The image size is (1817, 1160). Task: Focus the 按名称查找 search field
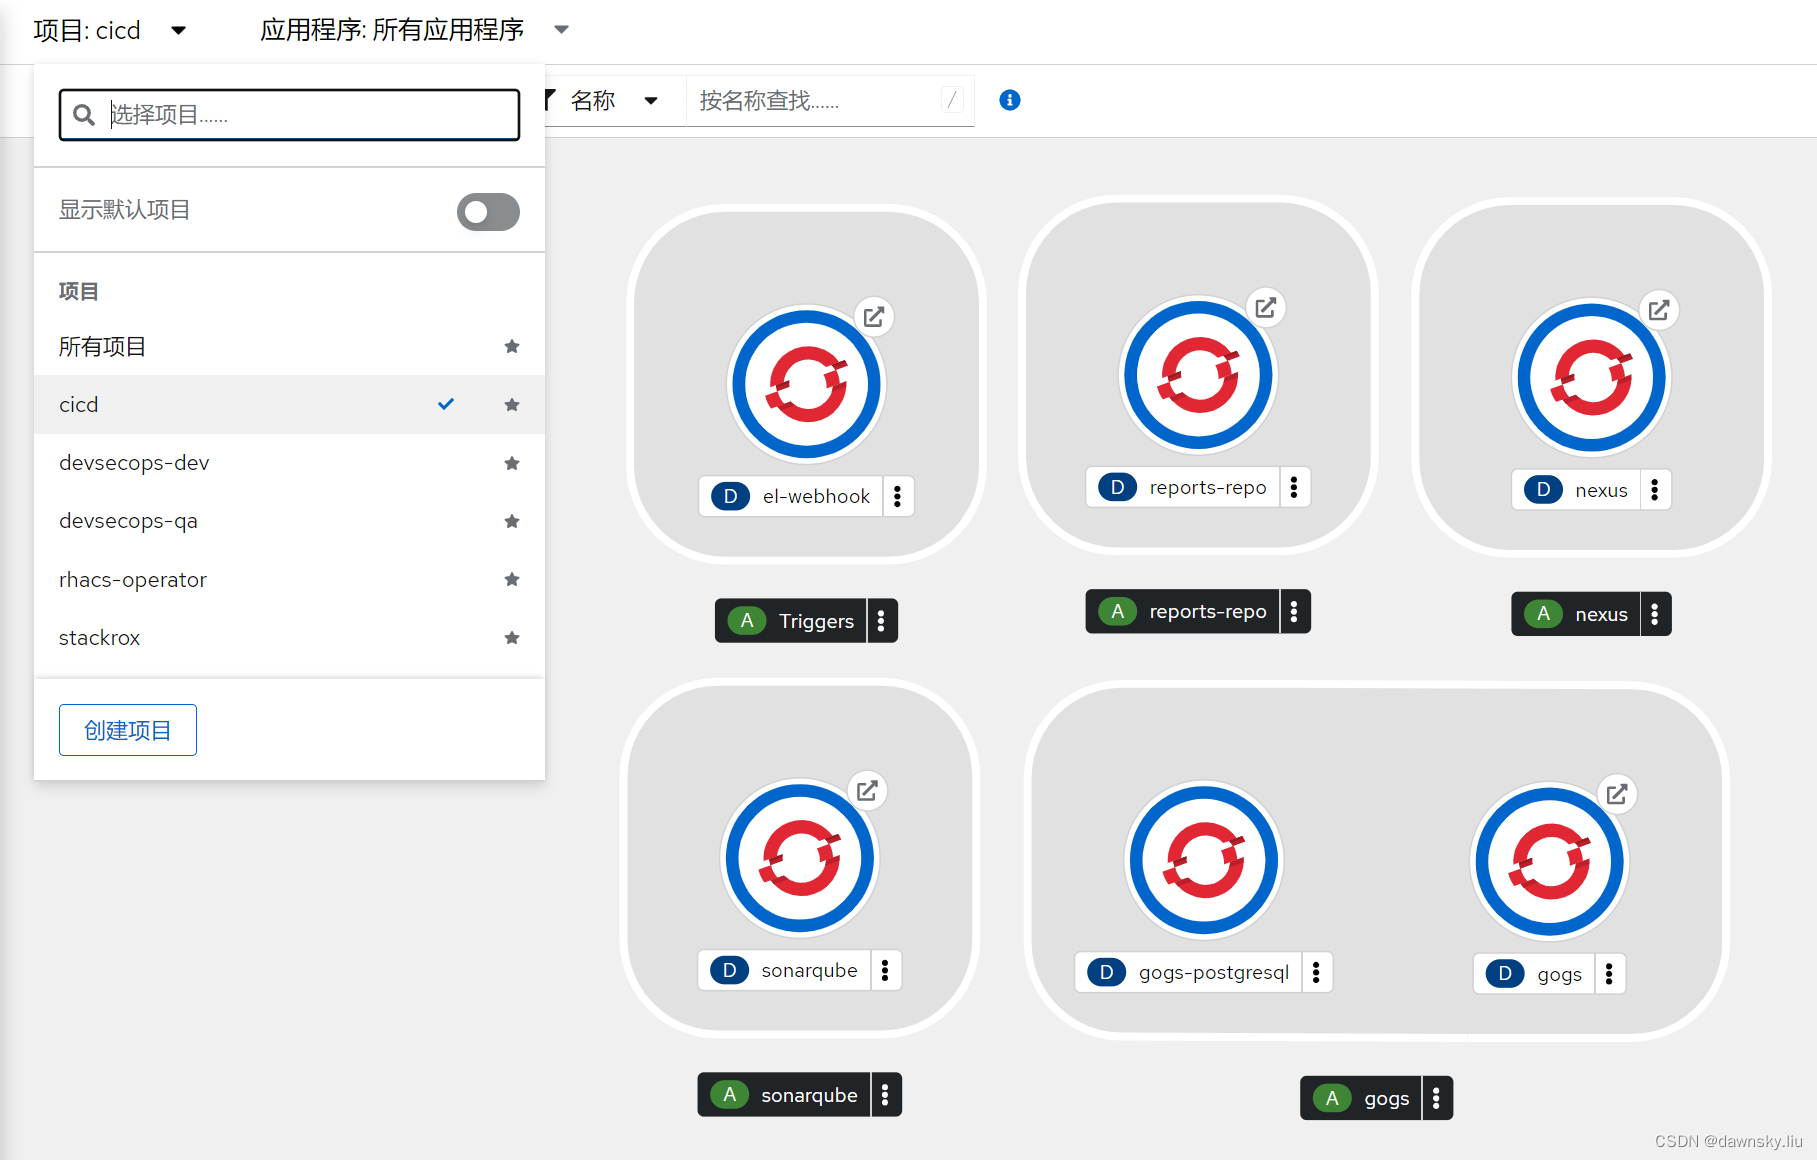(x=830, y=101)
